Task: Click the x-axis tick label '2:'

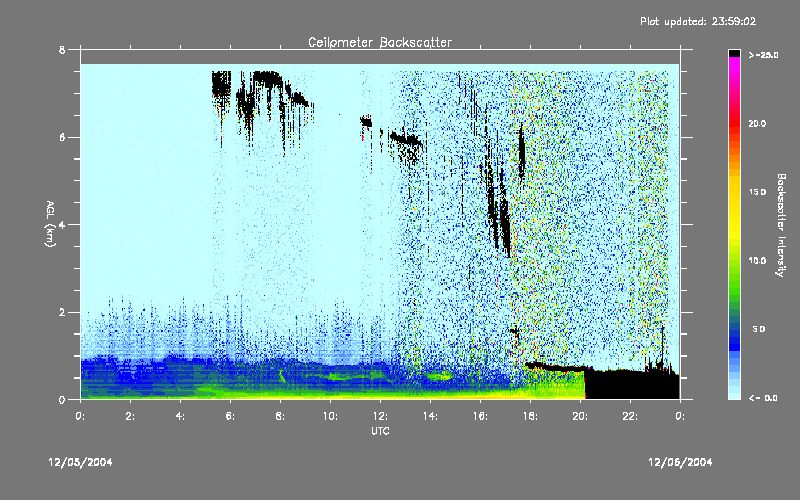Action: click(130, 416)
